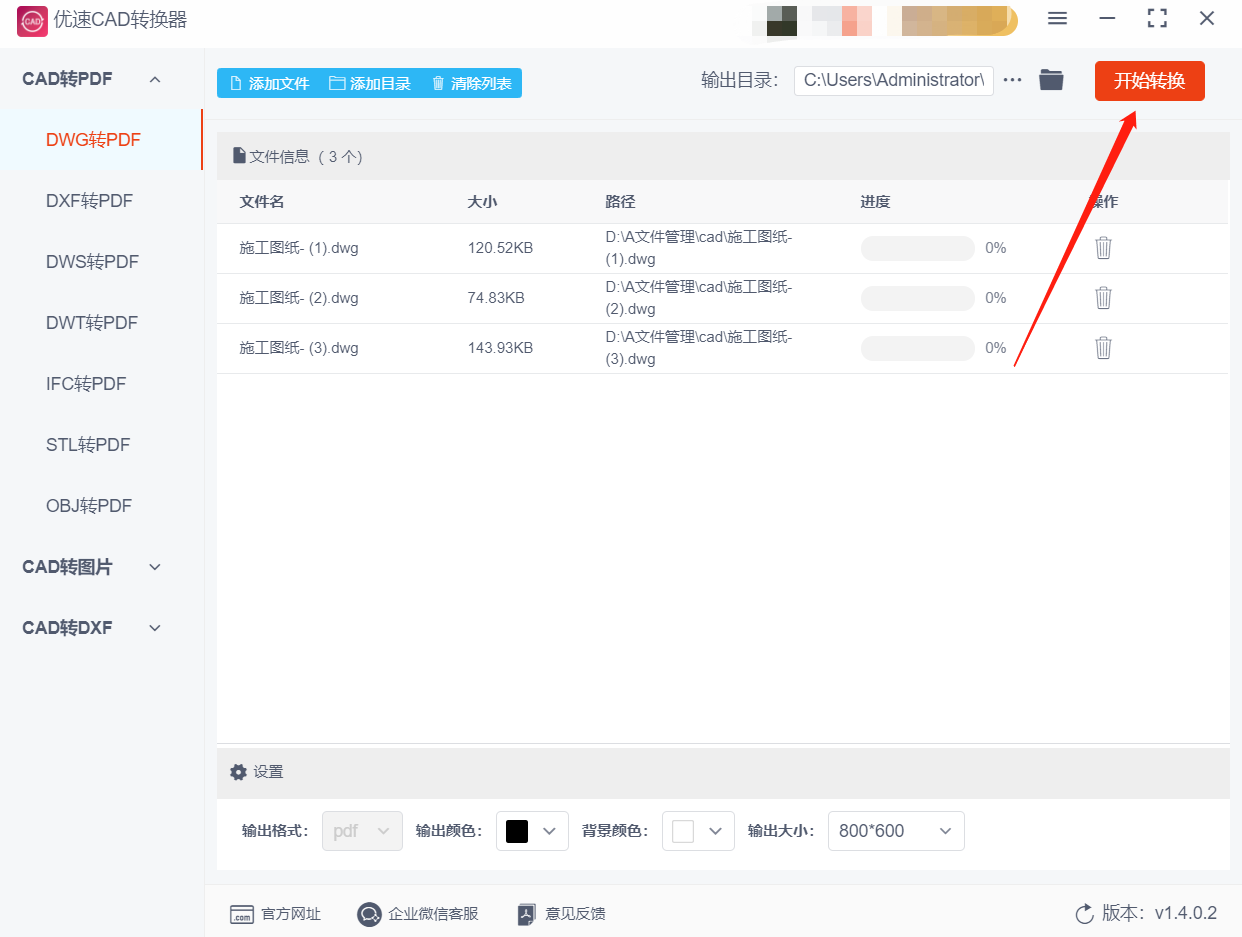This screenshot has width=1242, height=937.
Task: Click trash icon for 施工图纸- (3).dwg
Action: (1103, 348)
